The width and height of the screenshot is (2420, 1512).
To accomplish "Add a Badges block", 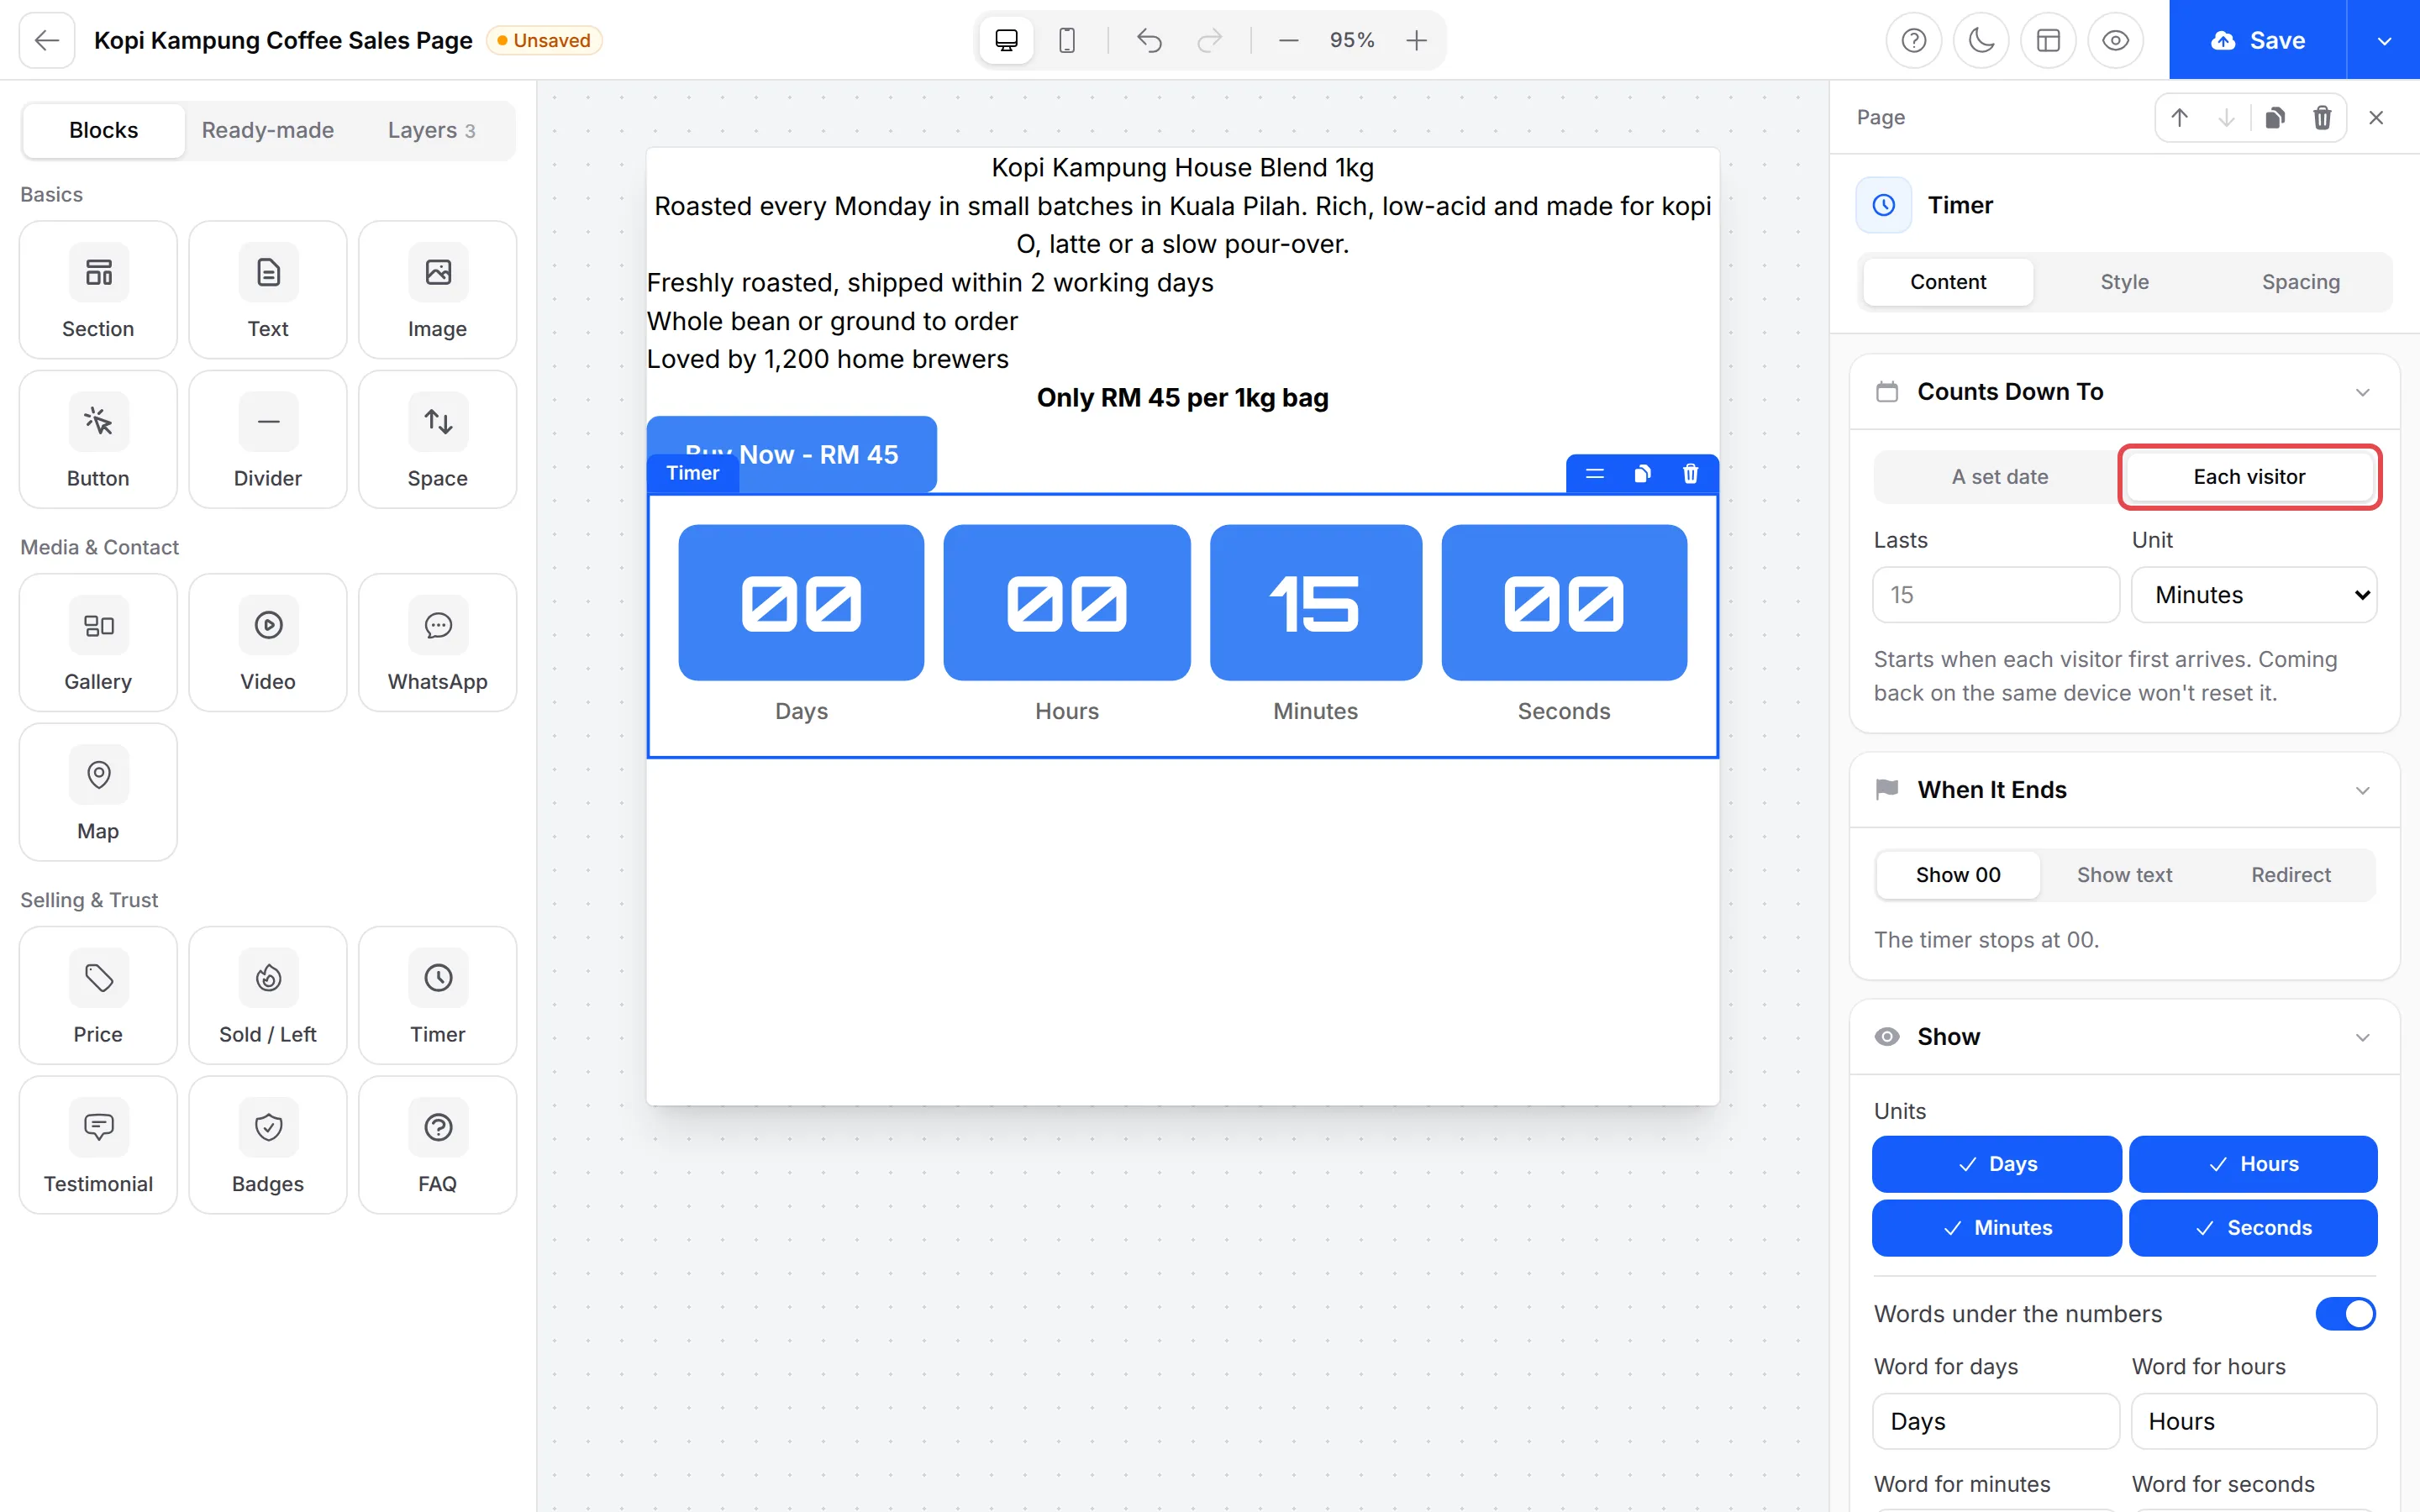I will 268,1146.
